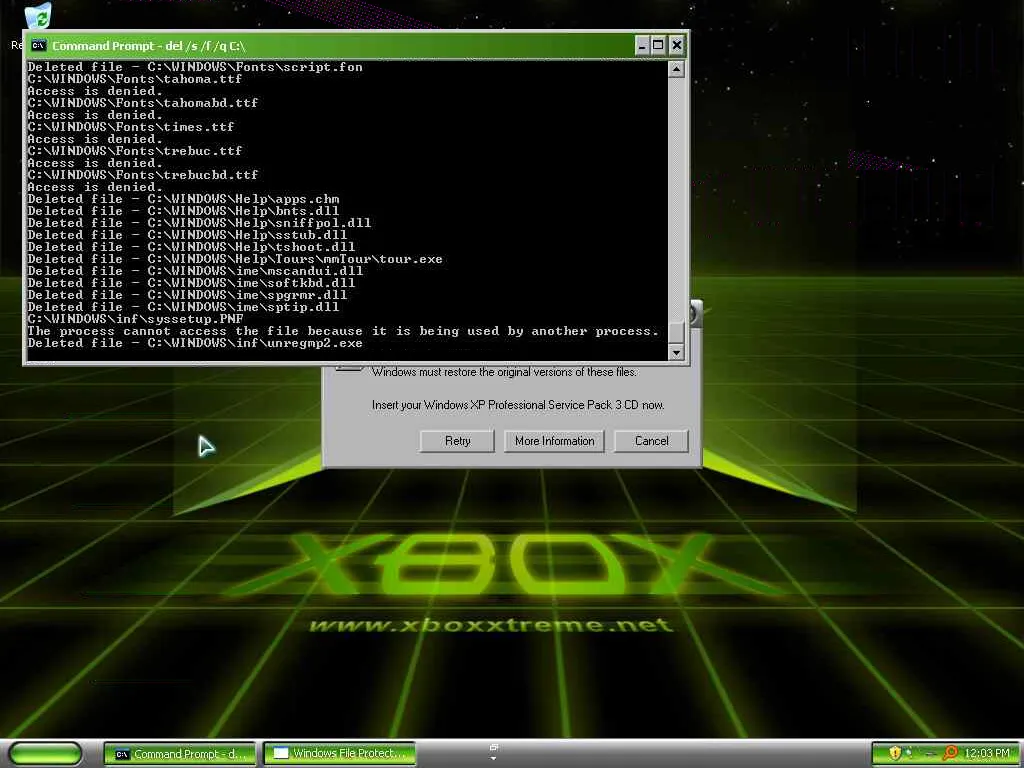Click line ending with sniffpol.dll
Viewport: 1024px width, 768px height.
point(199,223)
